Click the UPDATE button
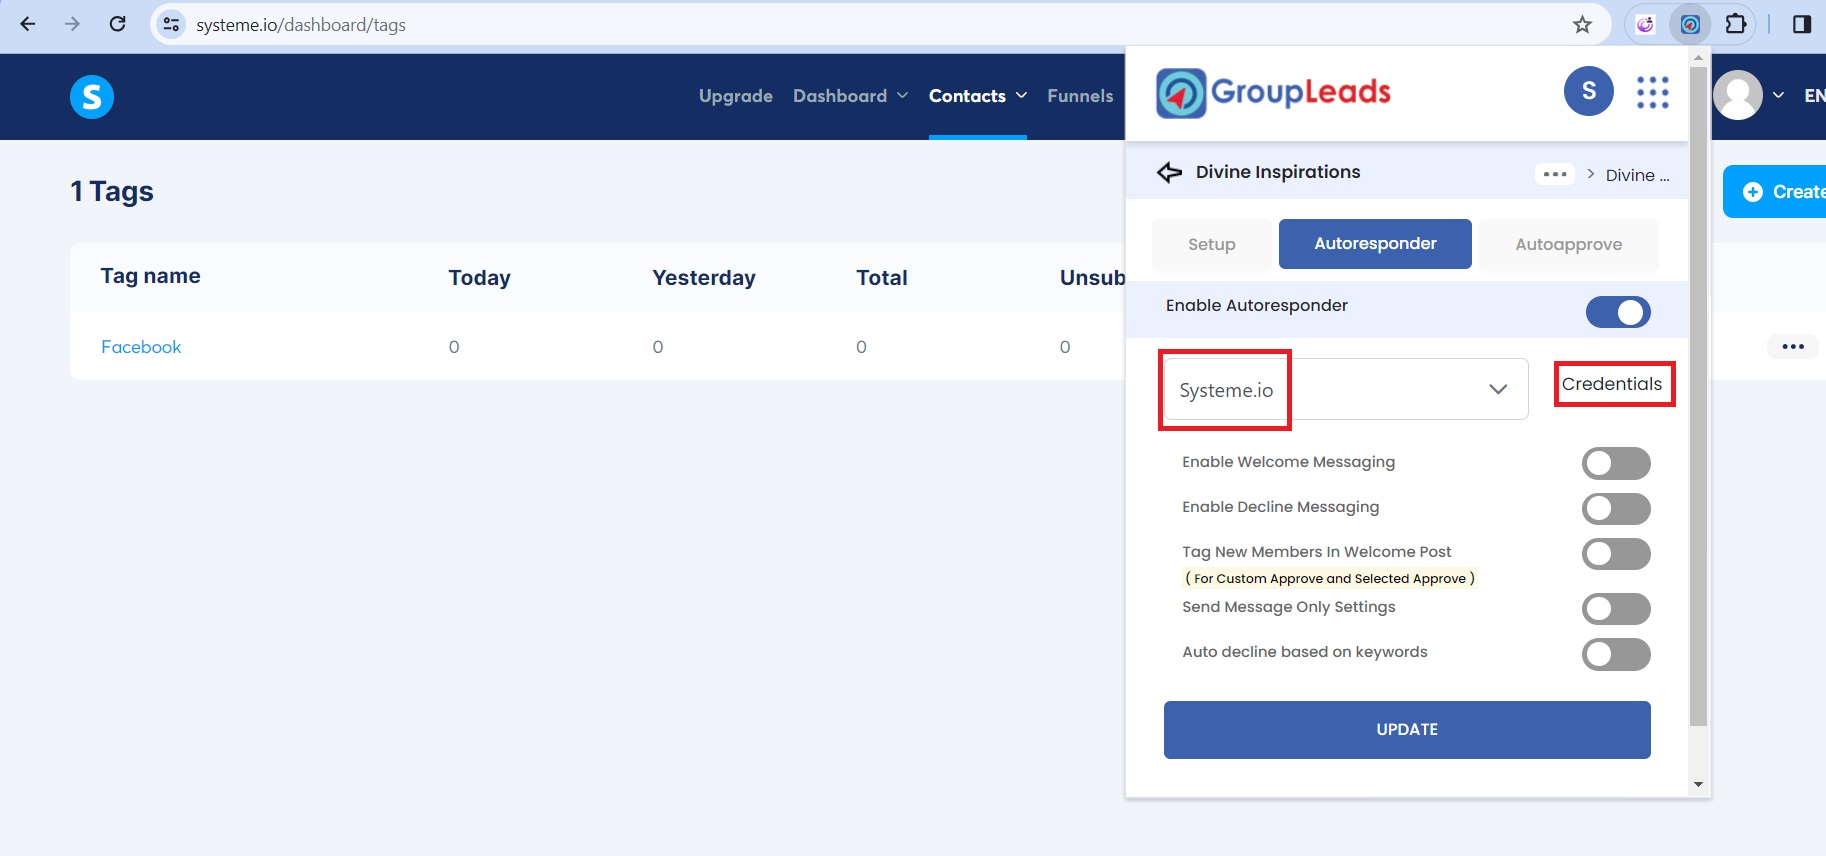Screen dimensions: 1826x856 (1407, 730)
